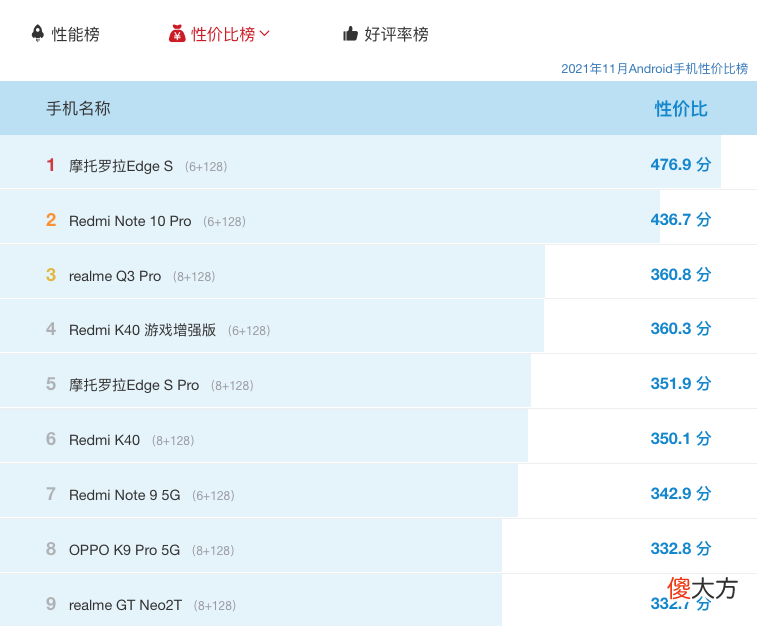Click the thumbs-up icon beside 好评率榜
The height and width of the screenshot is (626, 757).
click(x=350, y=34)
